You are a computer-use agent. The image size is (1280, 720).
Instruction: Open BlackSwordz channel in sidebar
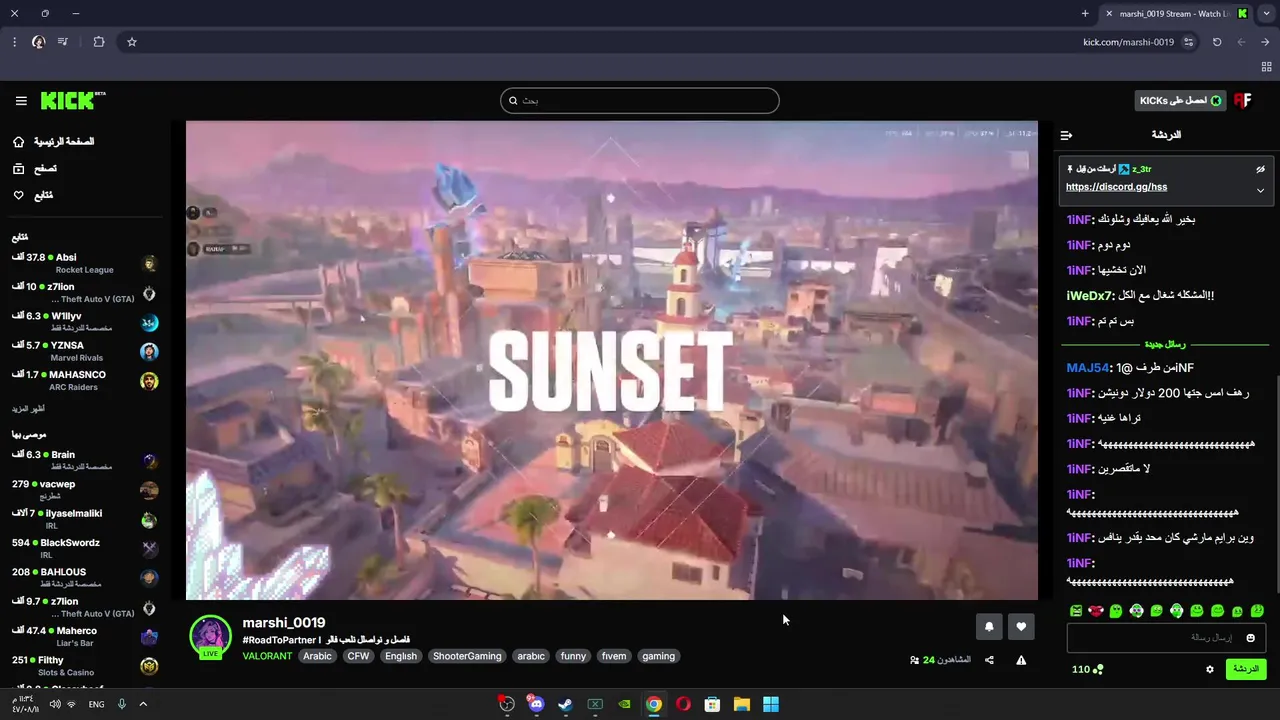pyautogui.click(x=85, y=549)
